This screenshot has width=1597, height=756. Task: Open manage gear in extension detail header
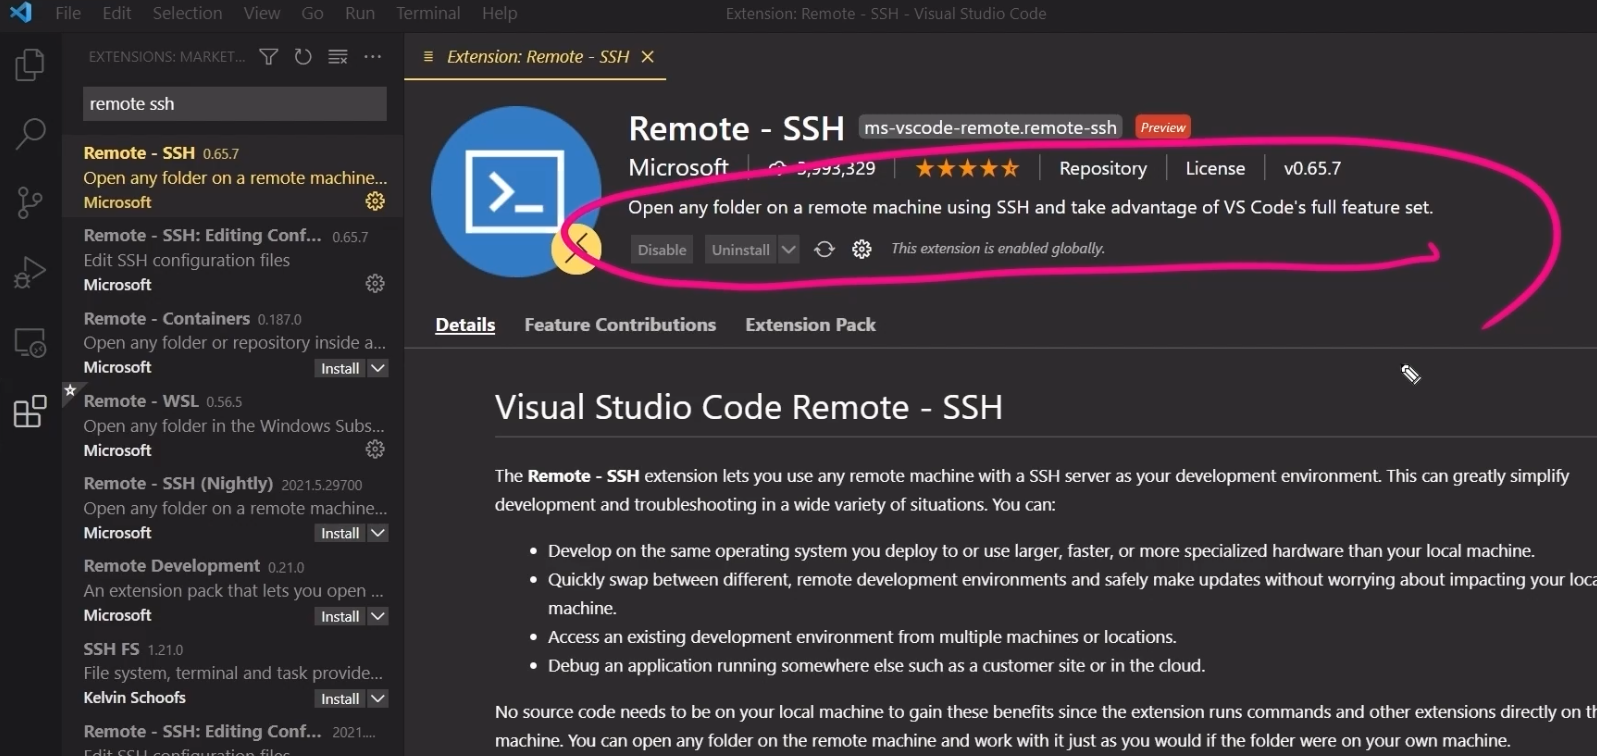[862, 249]
